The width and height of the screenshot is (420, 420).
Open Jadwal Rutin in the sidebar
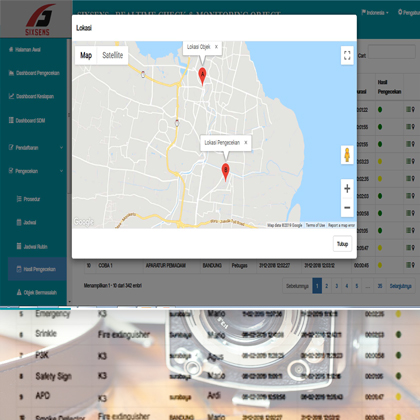pos(32,247)
